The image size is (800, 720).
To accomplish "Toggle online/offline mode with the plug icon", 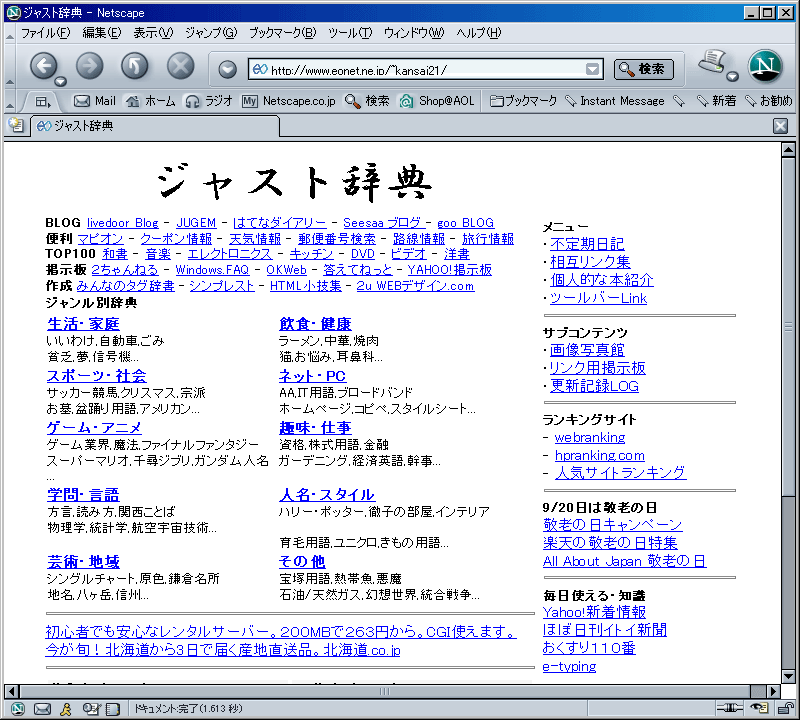I will [x=730, y=708].
